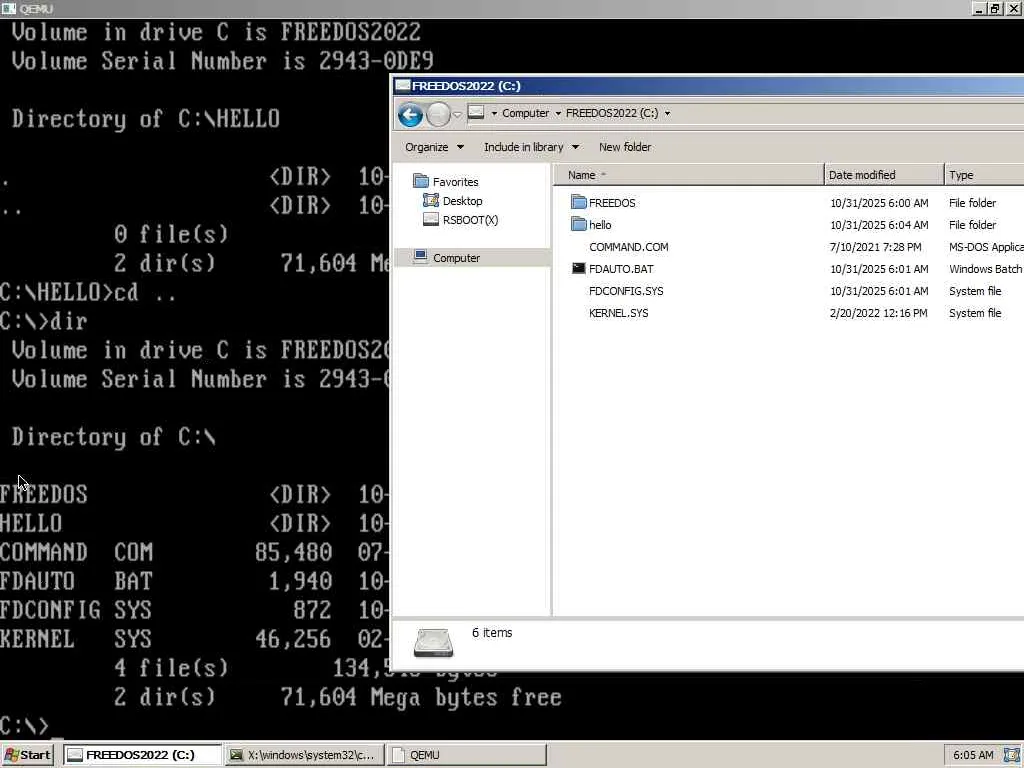The image size is (1024, 768).
Task: Click the clock showing 6:05 AM
Action: coord(973,755)
